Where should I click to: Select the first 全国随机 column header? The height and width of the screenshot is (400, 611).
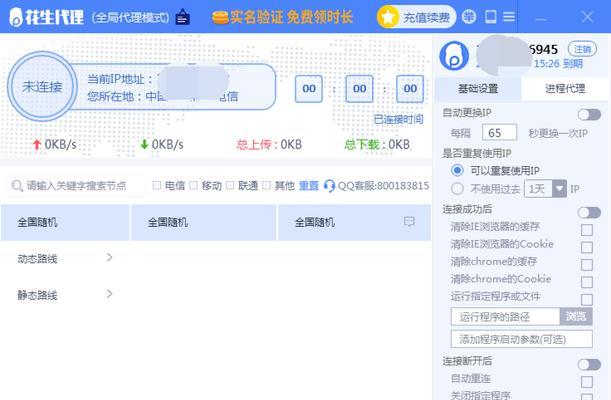tap(65, 222)
